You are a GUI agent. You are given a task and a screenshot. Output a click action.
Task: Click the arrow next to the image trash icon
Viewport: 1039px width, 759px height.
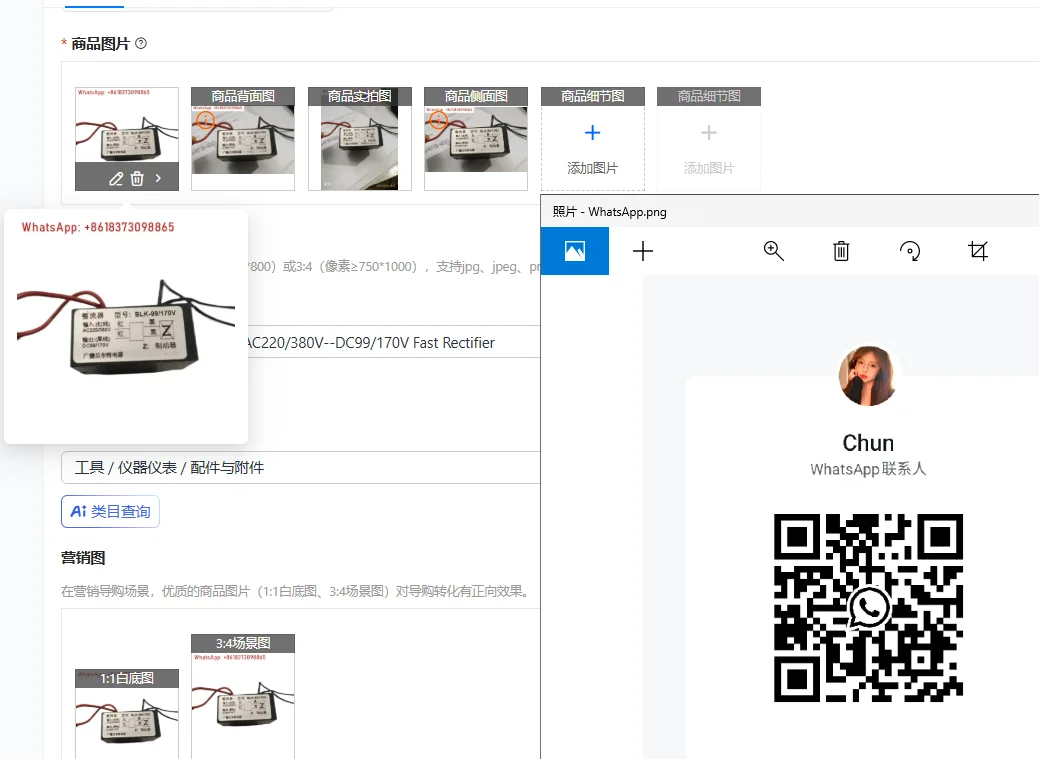[x=158, y=178]
